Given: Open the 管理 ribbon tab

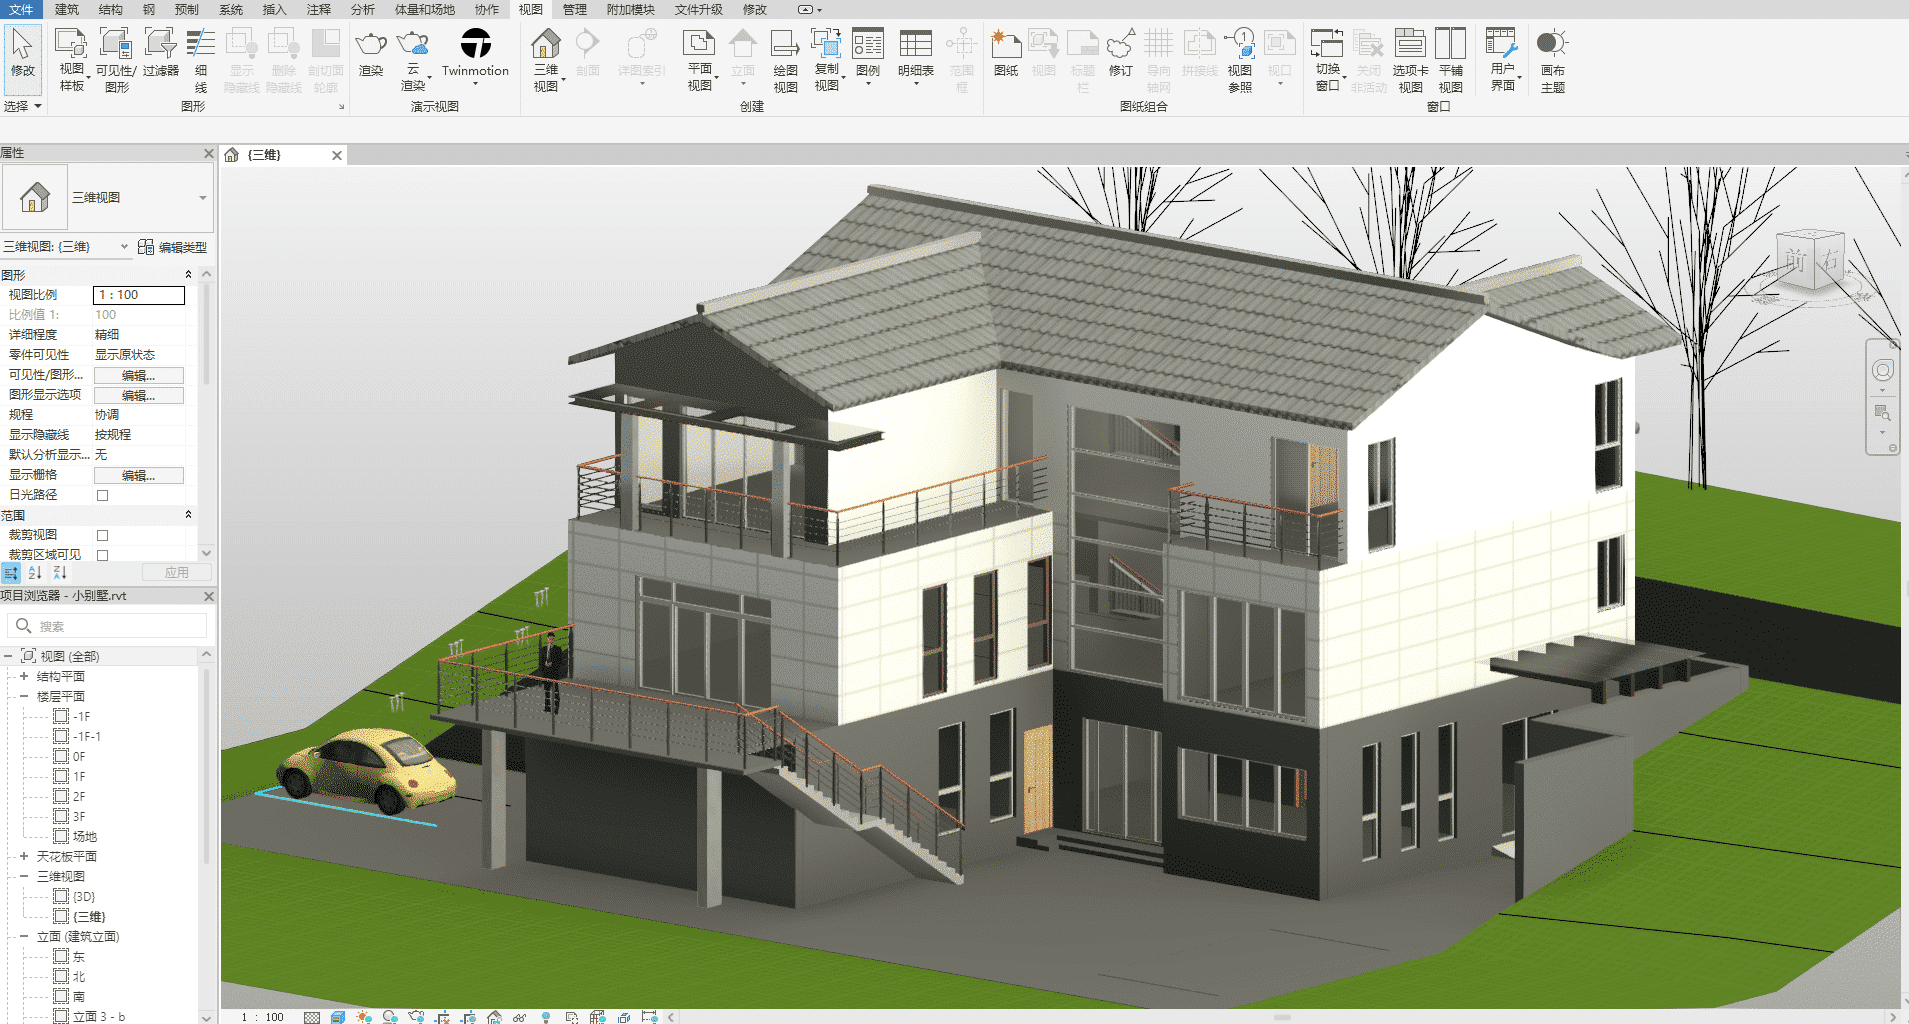Looking at the screenshot, I should 574,9.
